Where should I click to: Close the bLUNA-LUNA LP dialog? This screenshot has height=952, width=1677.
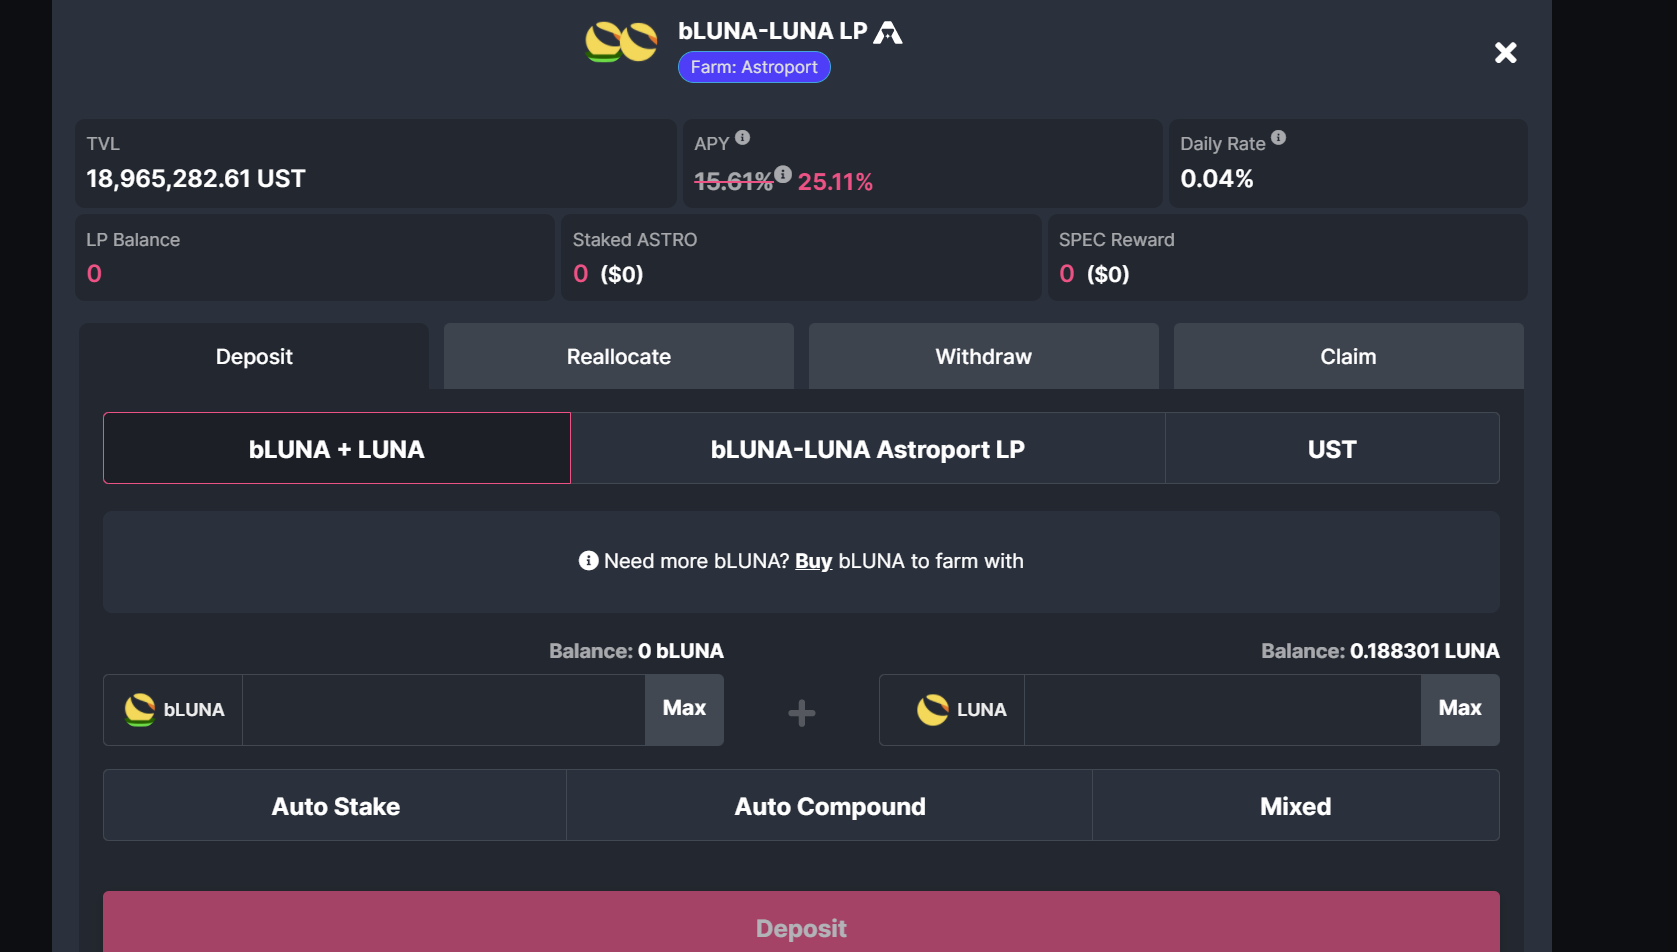(x=1505, y=53)
